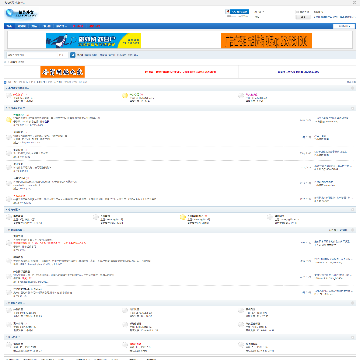The image size is (360, 360).
Task: Collapse the last forum category via its toggle
Action: tap(352, 338)
